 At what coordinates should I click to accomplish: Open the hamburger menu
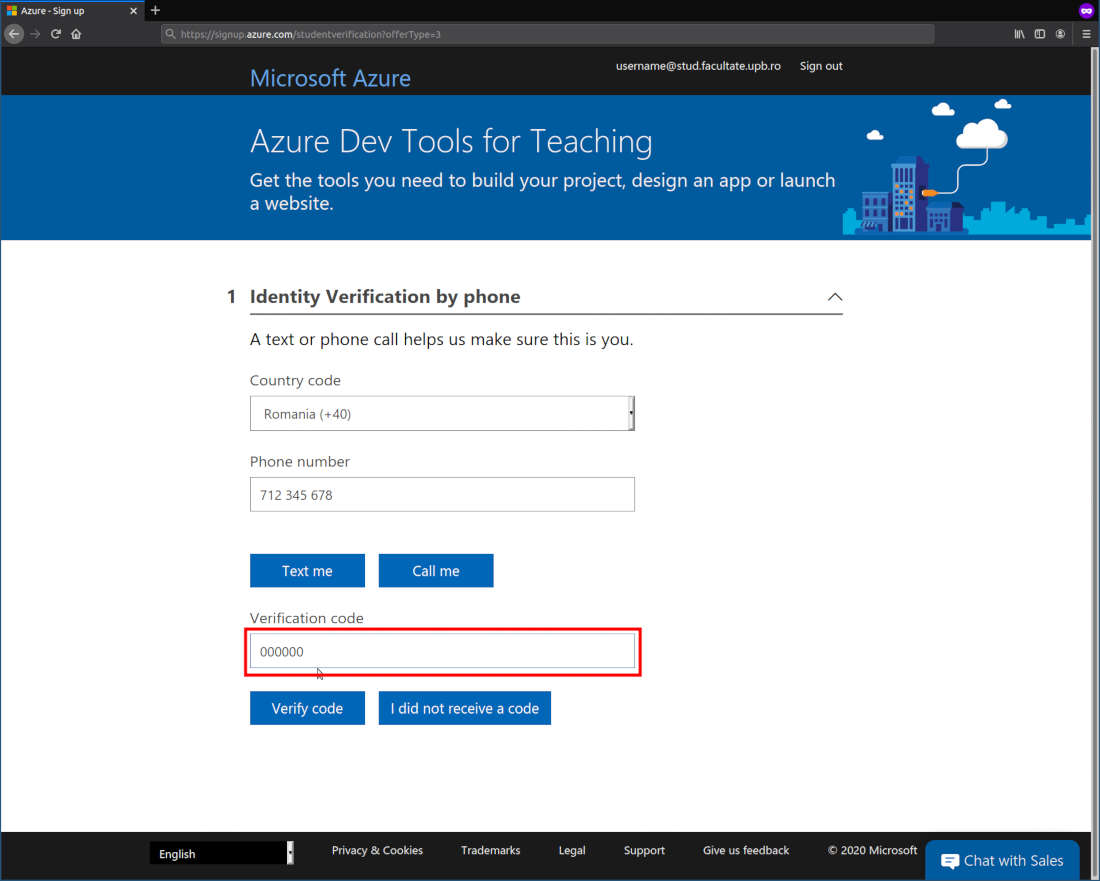tap(1086, 33)
